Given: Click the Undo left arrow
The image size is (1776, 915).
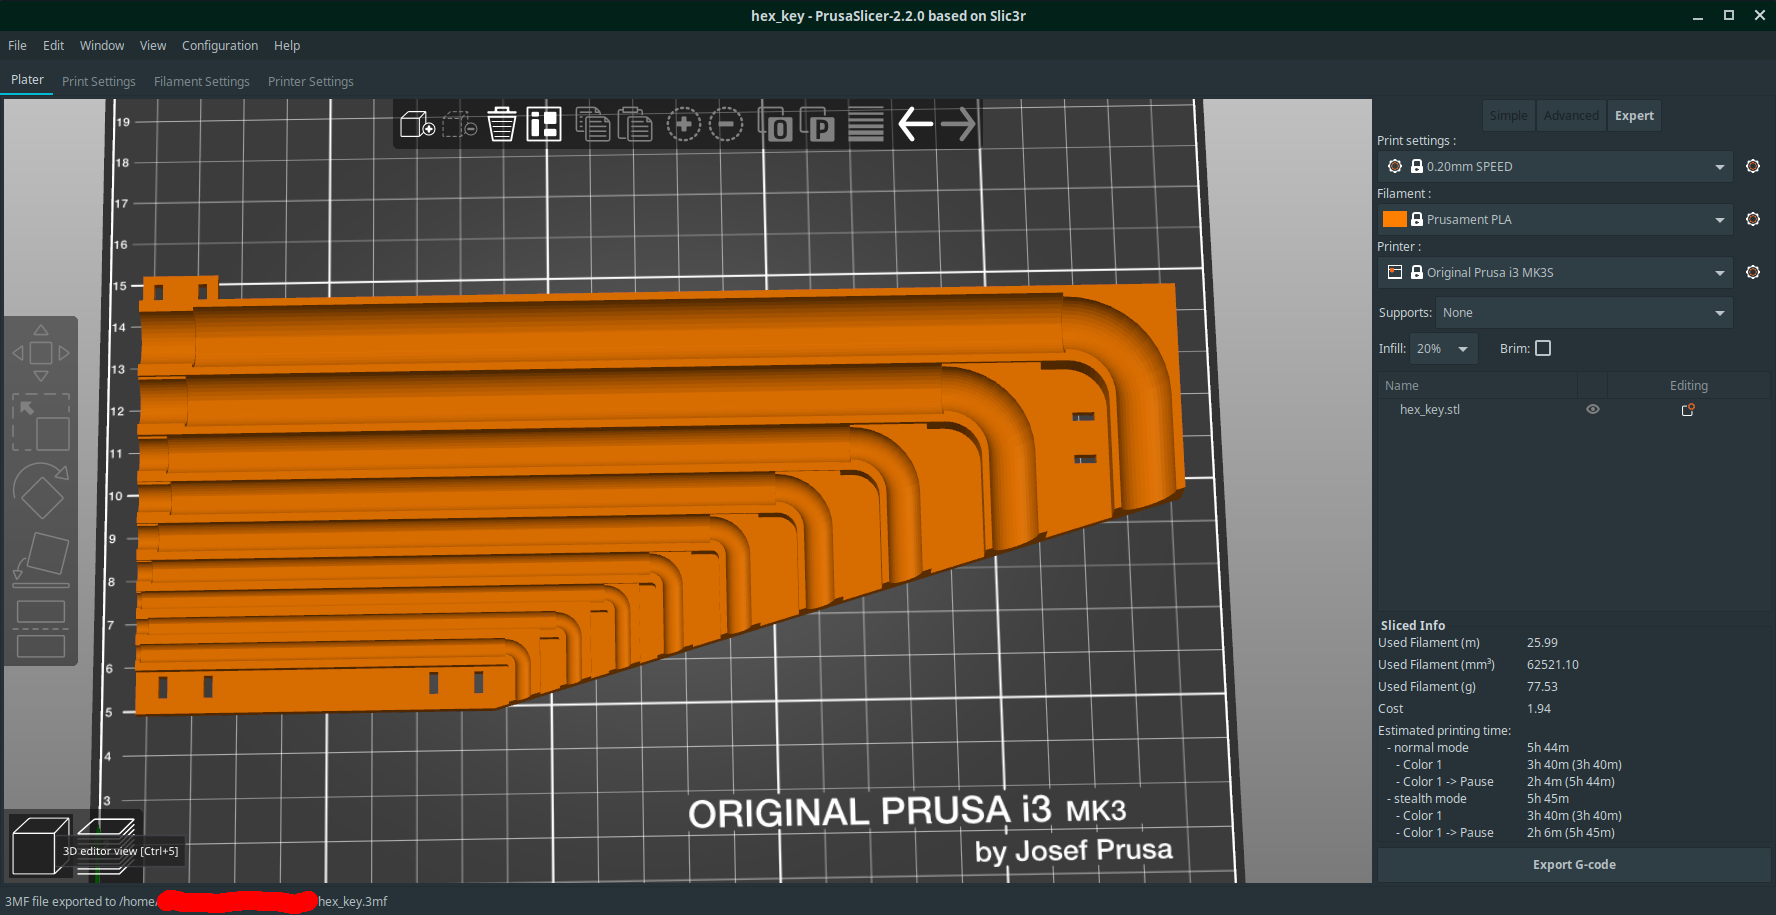Looking at the screenshot, I should pos(915,125).
